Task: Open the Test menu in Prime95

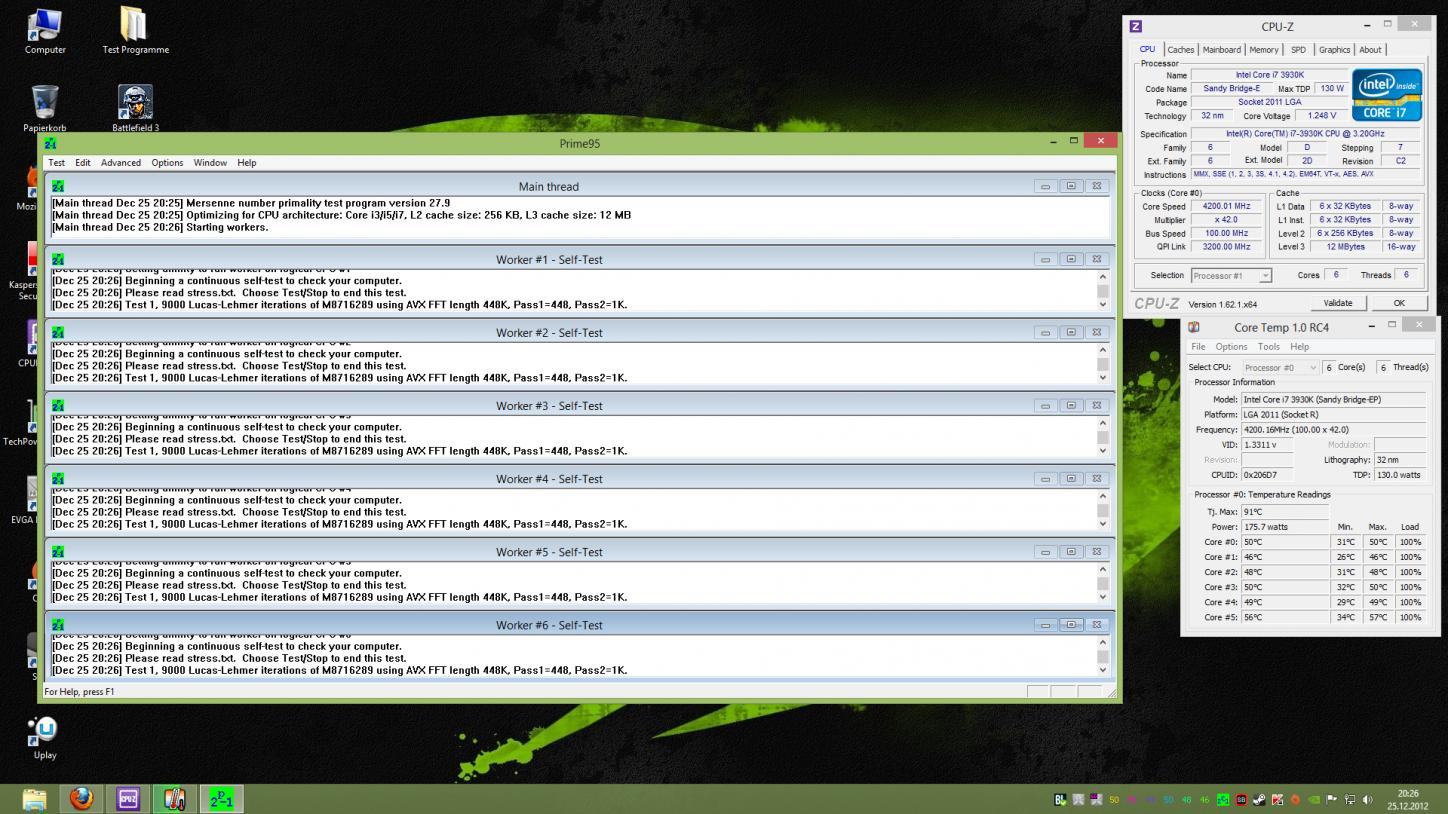Action: [57, 163]
